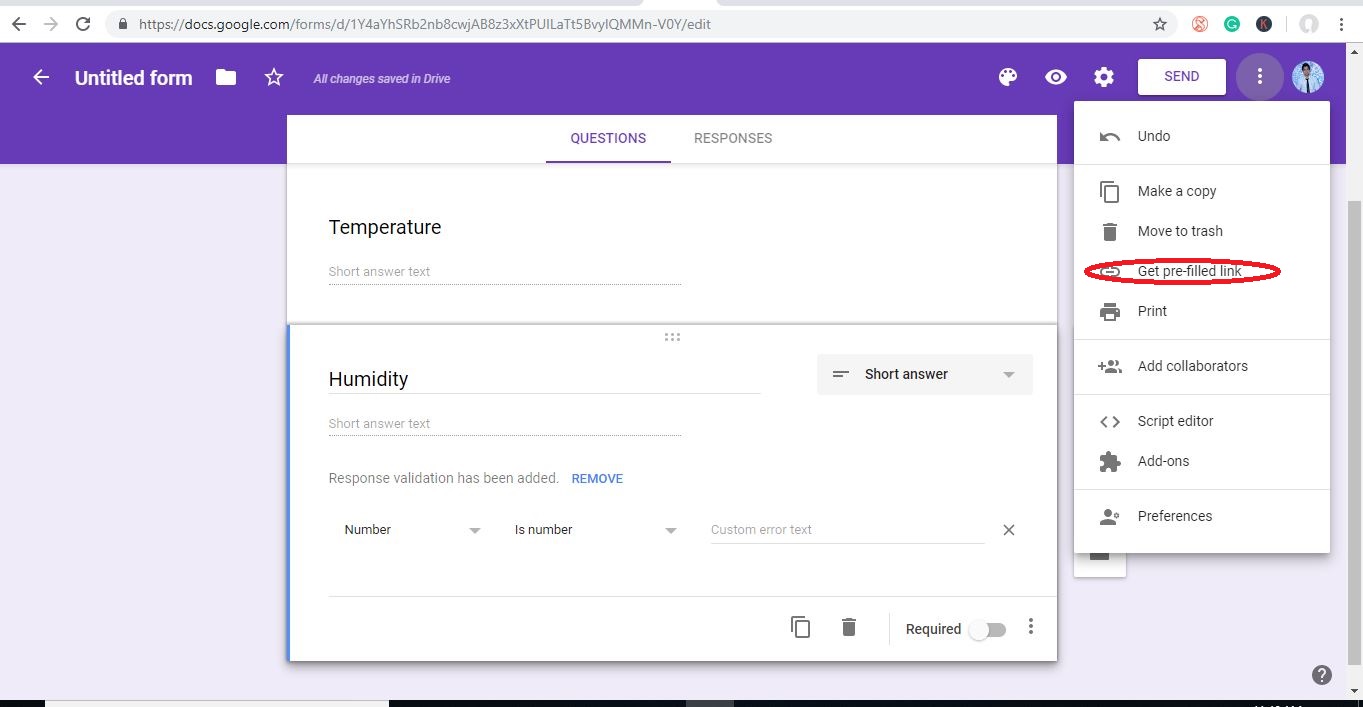This screenshot has height=707, width=1363.
Task: Open form settings gear icon
Action: pos(1104,77)
